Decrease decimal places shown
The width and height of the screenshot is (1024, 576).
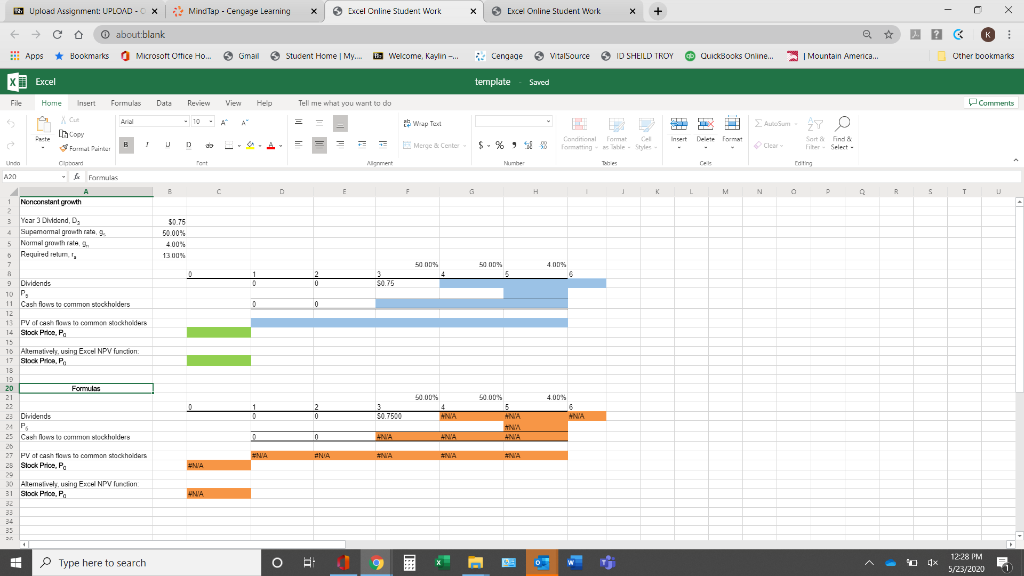tap(543, 145)
